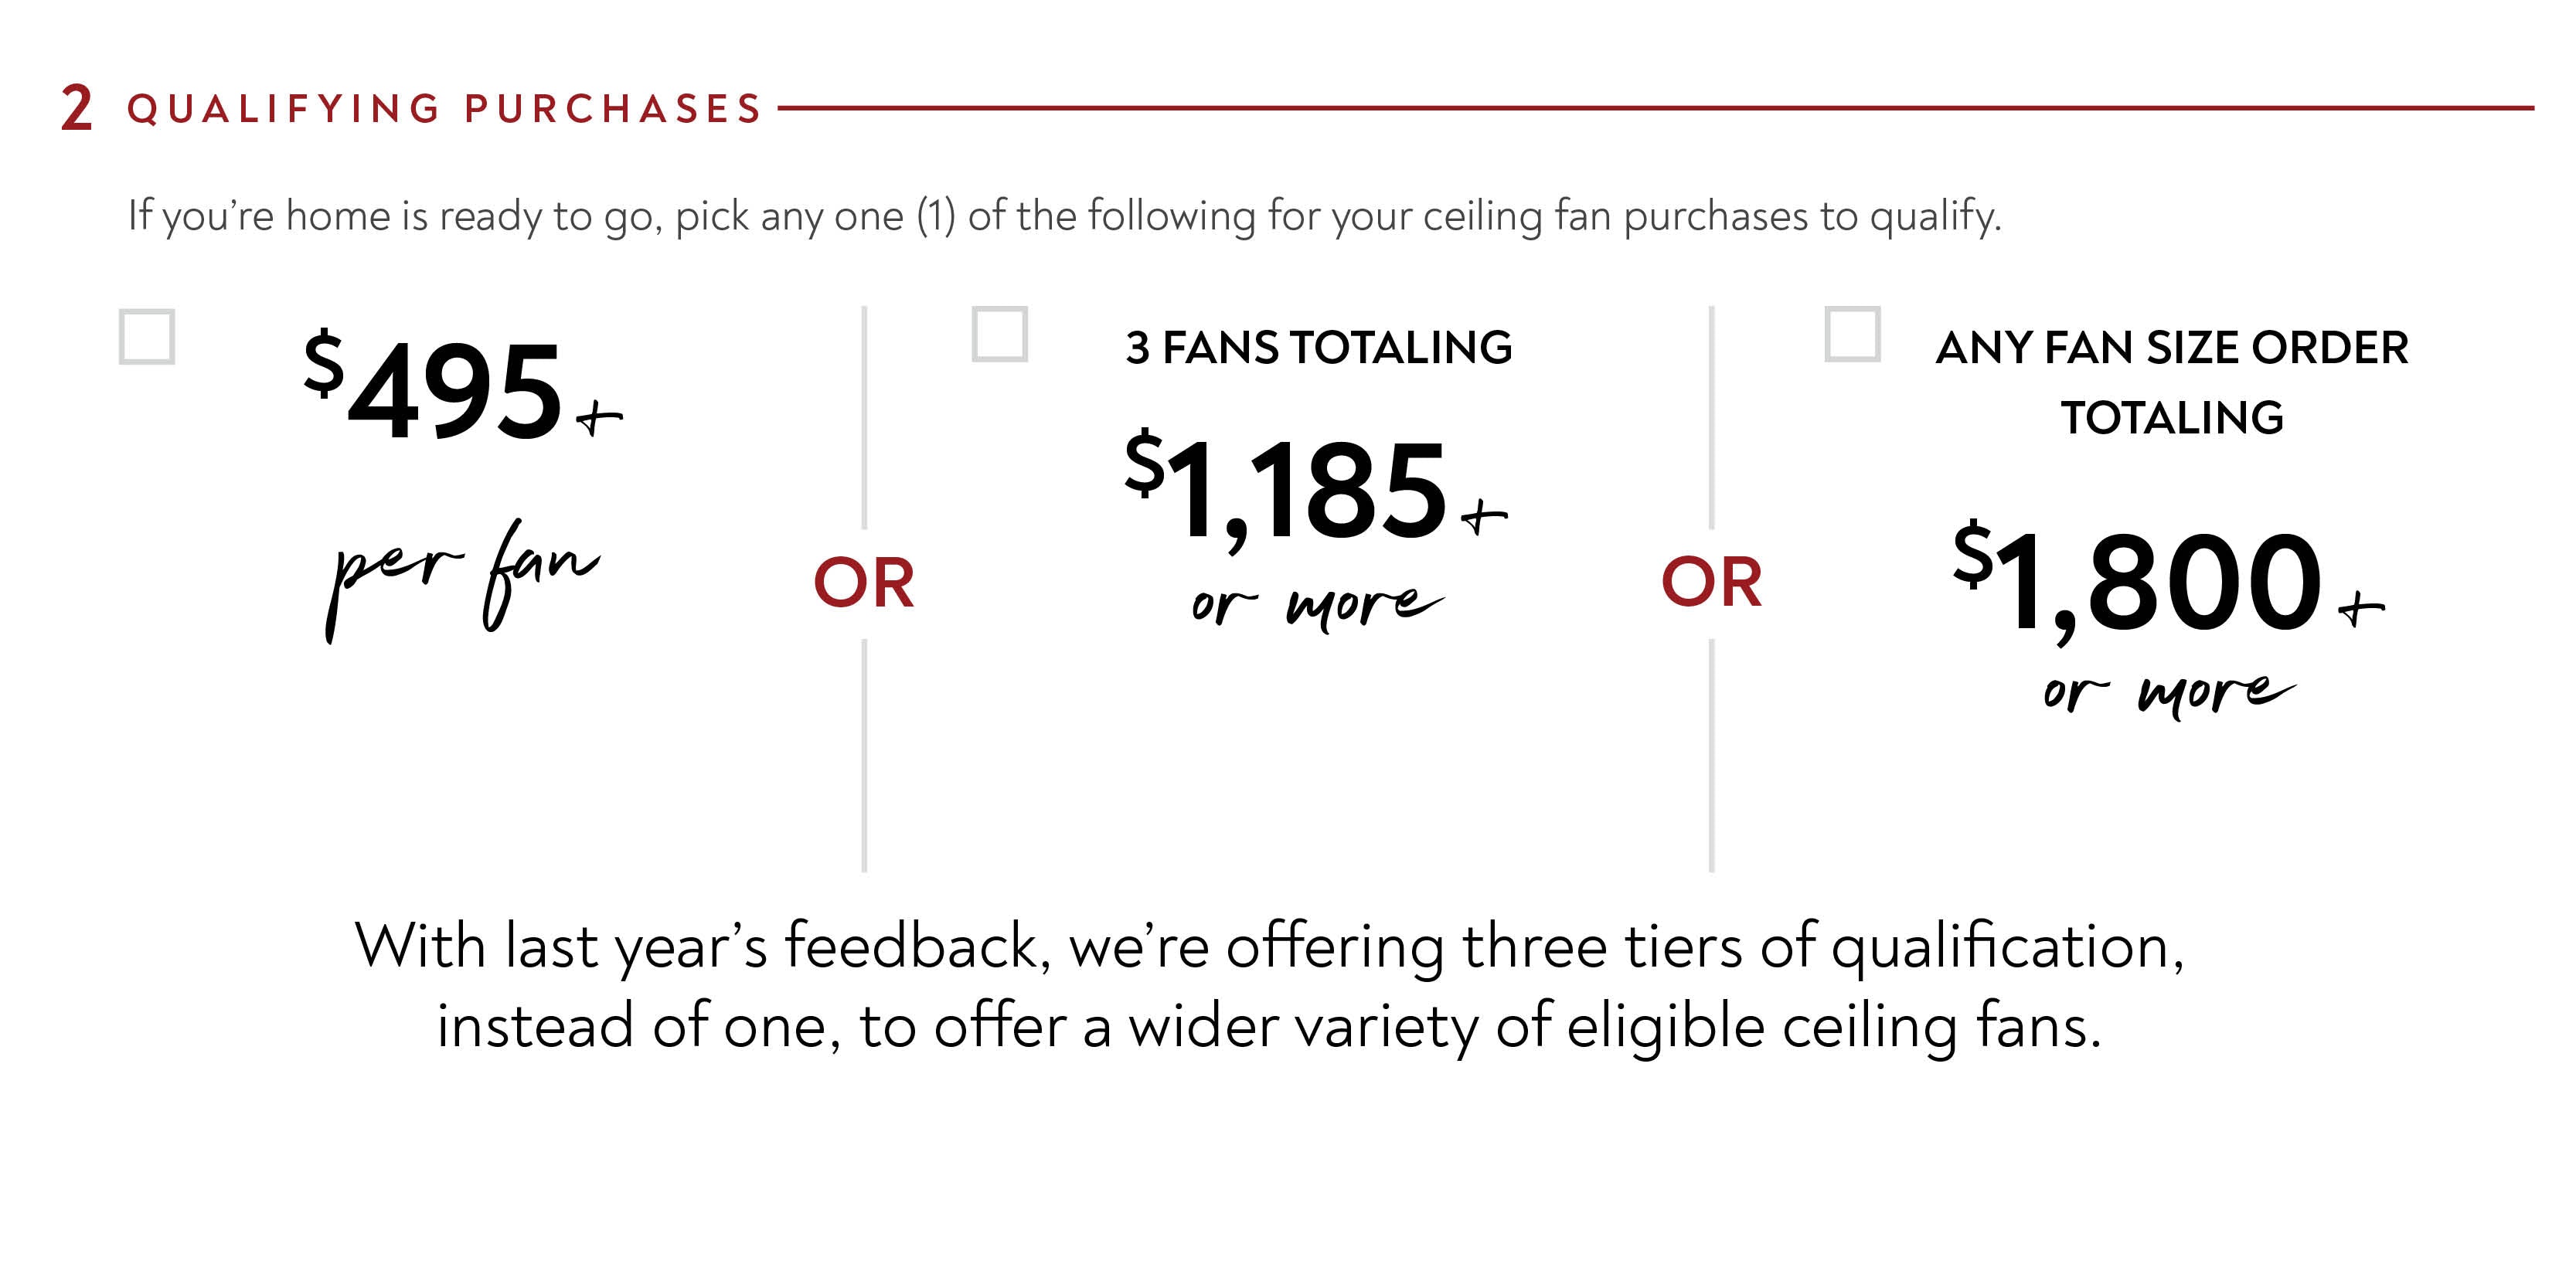Click the OR between $495 and $1,185
The height and width of the screenshot is (1288, 2576).
pyautogui.click(x=864, y=583)
